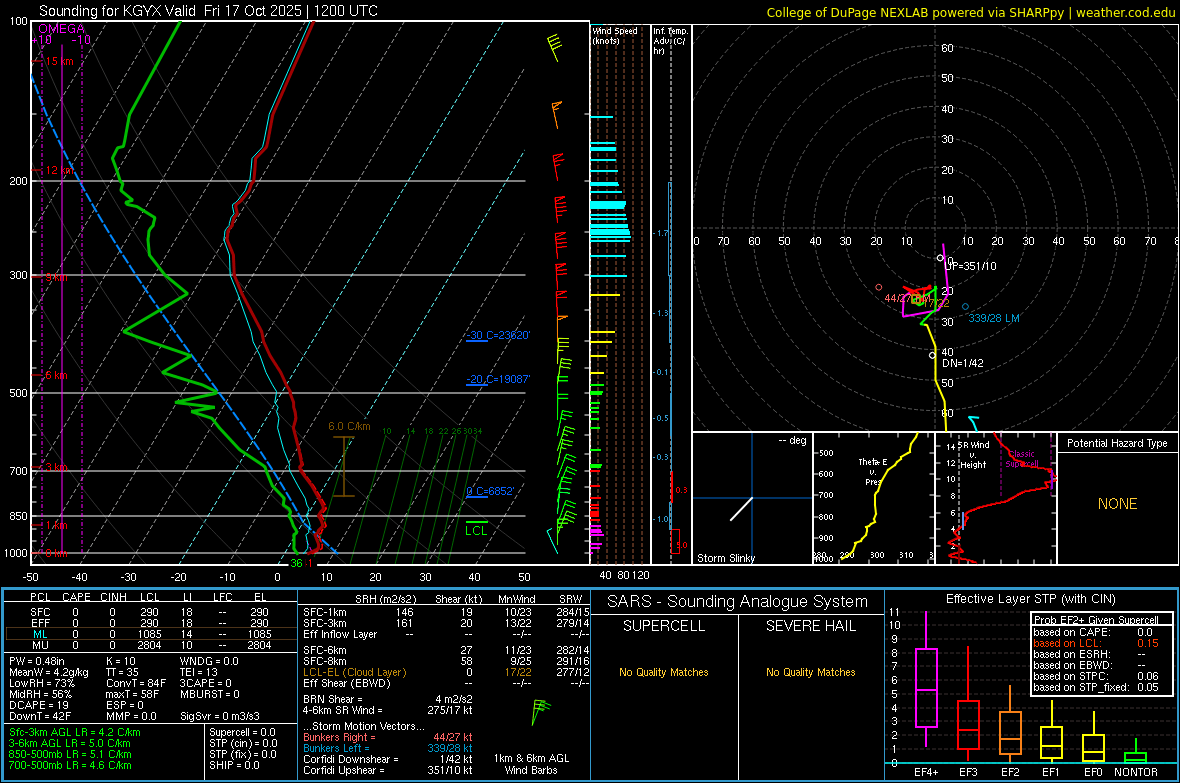Click the 6.0 C/km lapse rate label

click(x=349, y=426)
